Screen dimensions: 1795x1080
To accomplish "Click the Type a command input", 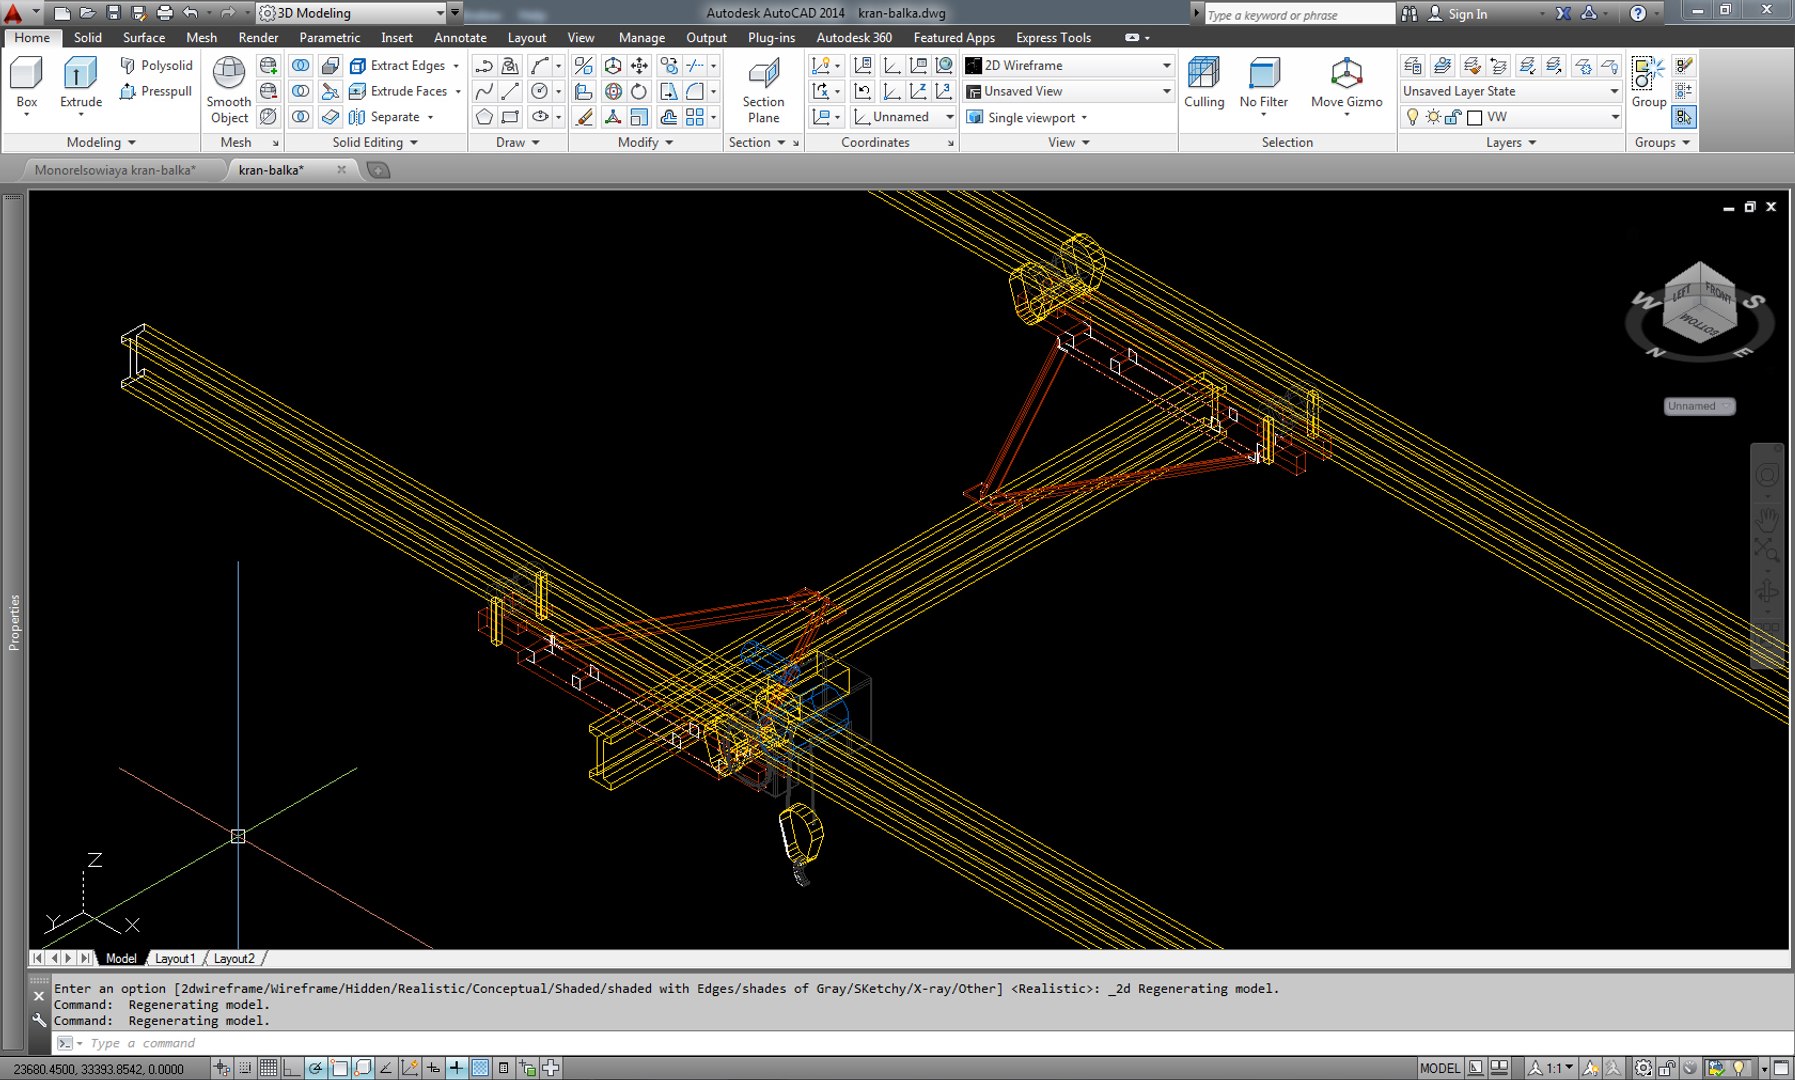I will click(920, 1043).
